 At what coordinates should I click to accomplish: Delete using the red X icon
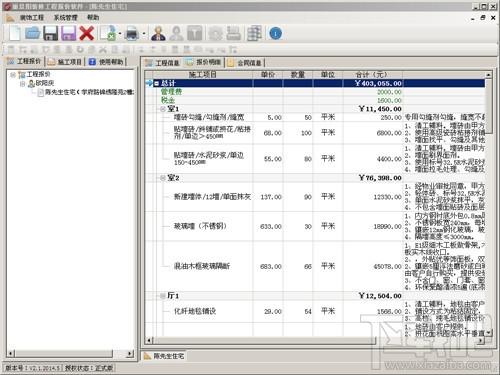coord(87,33)
